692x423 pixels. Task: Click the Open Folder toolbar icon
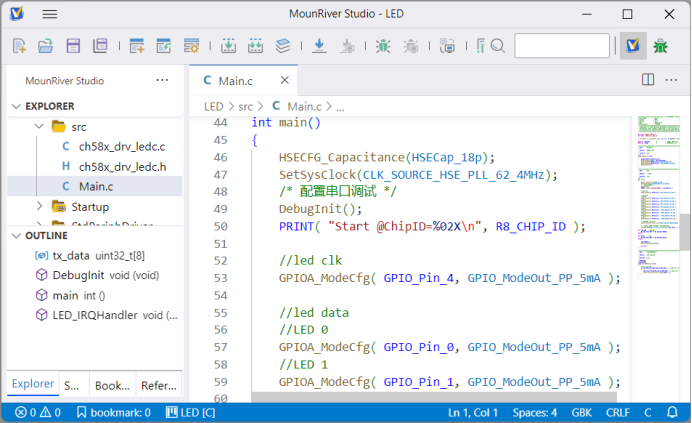[x=45, y=46]
